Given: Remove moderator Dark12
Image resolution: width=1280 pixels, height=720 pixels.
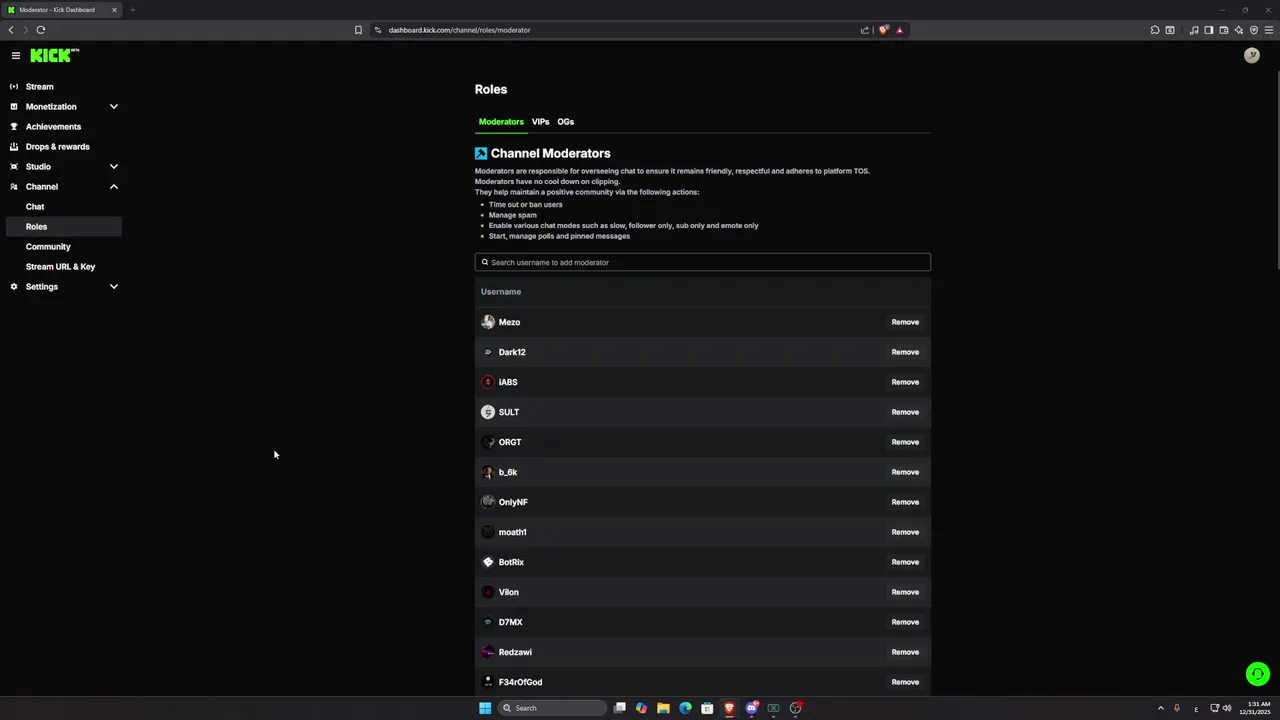Looking at the screenshot, I should pos(905,352).
